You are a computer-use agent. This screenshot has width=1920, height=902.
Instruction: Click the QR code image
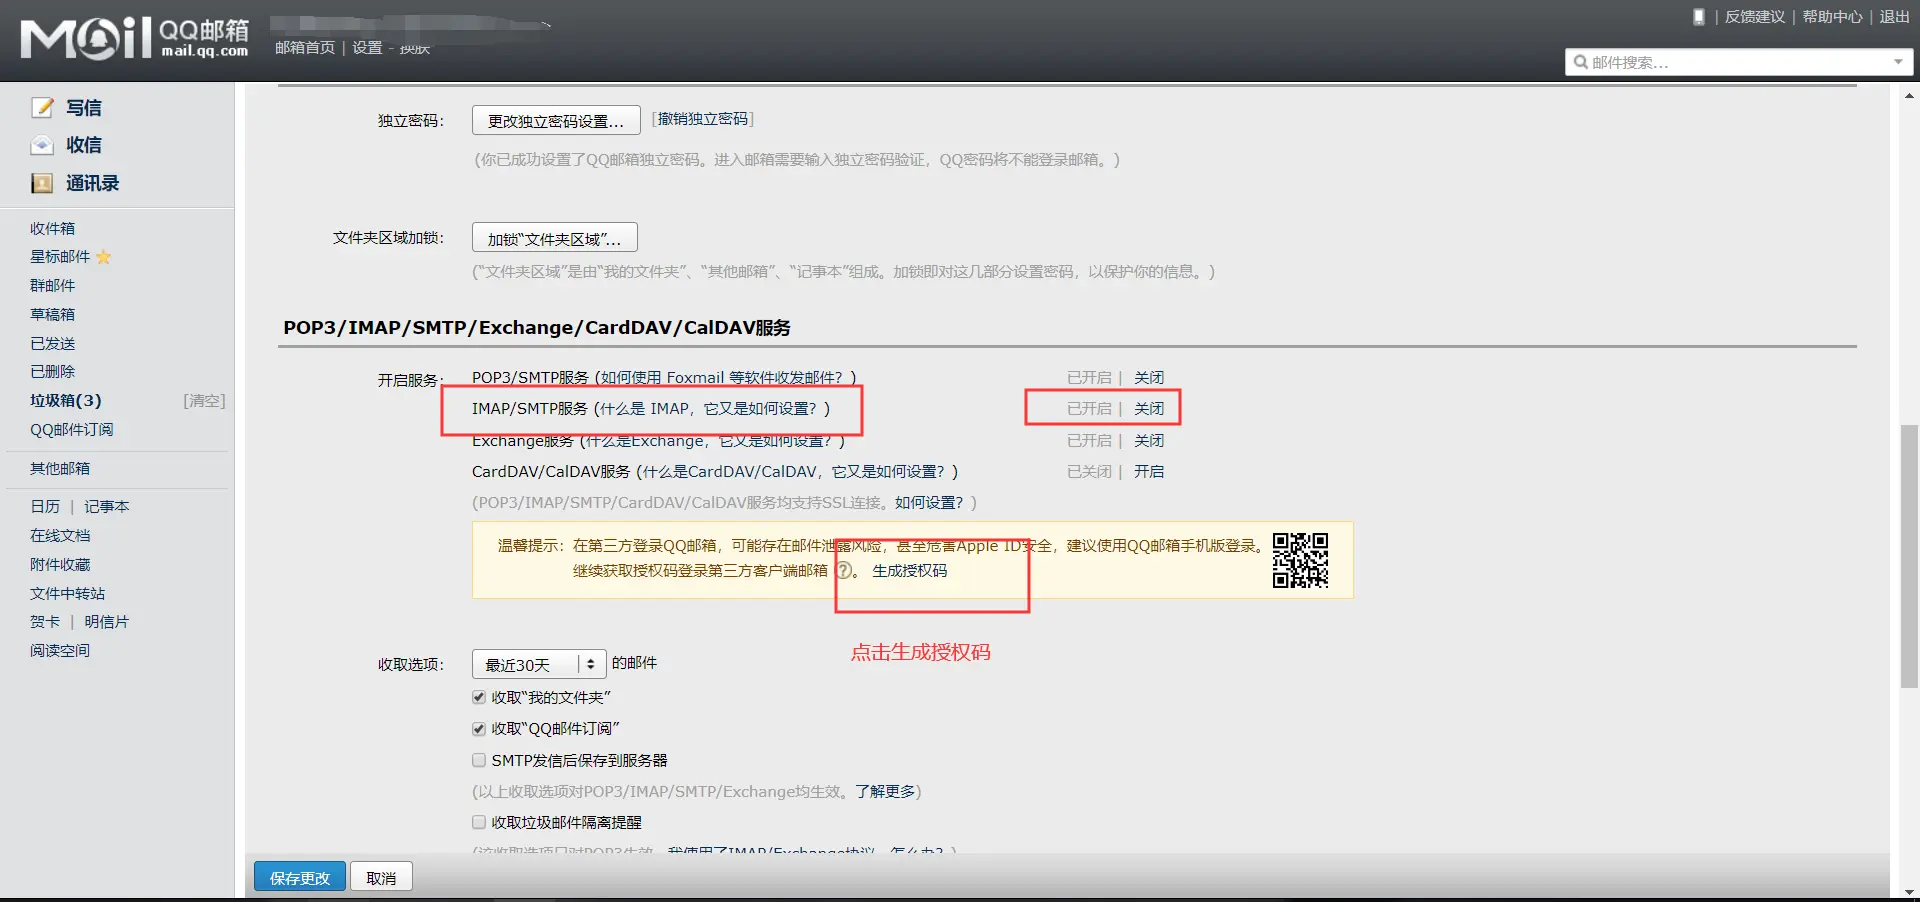point(1300,560)
